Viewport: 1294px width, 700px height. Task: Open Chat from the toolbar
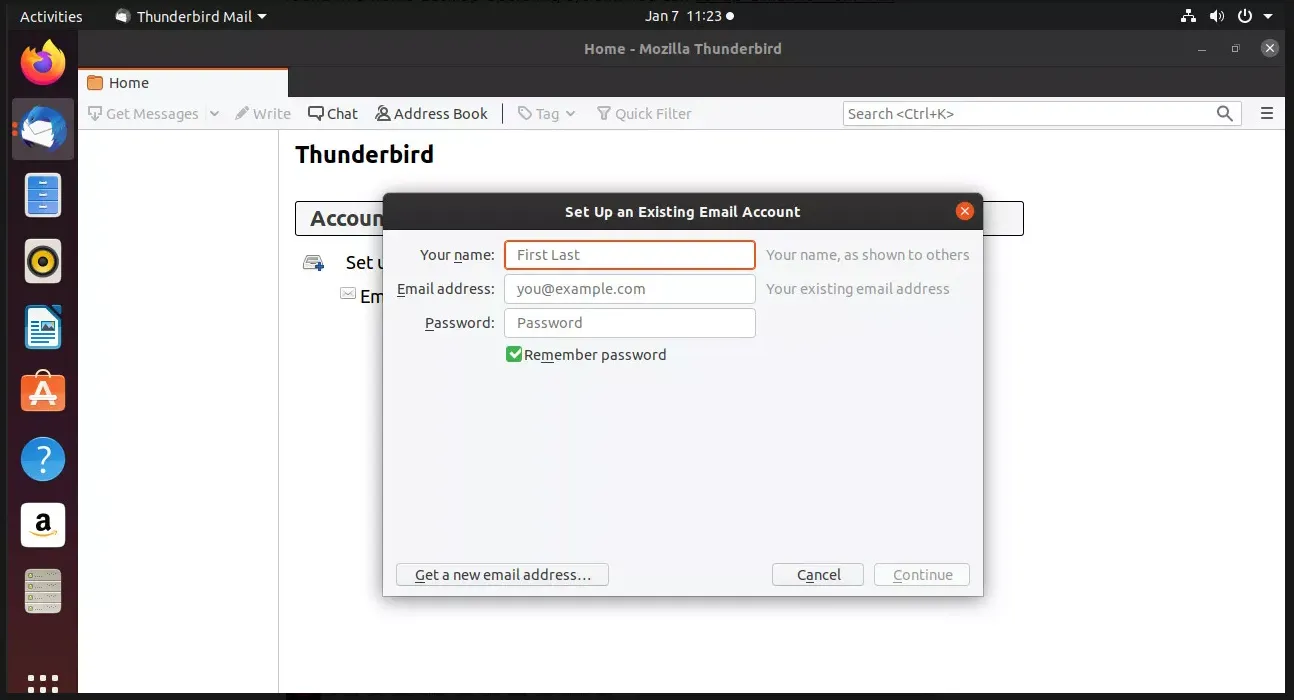tap(333, 114)
